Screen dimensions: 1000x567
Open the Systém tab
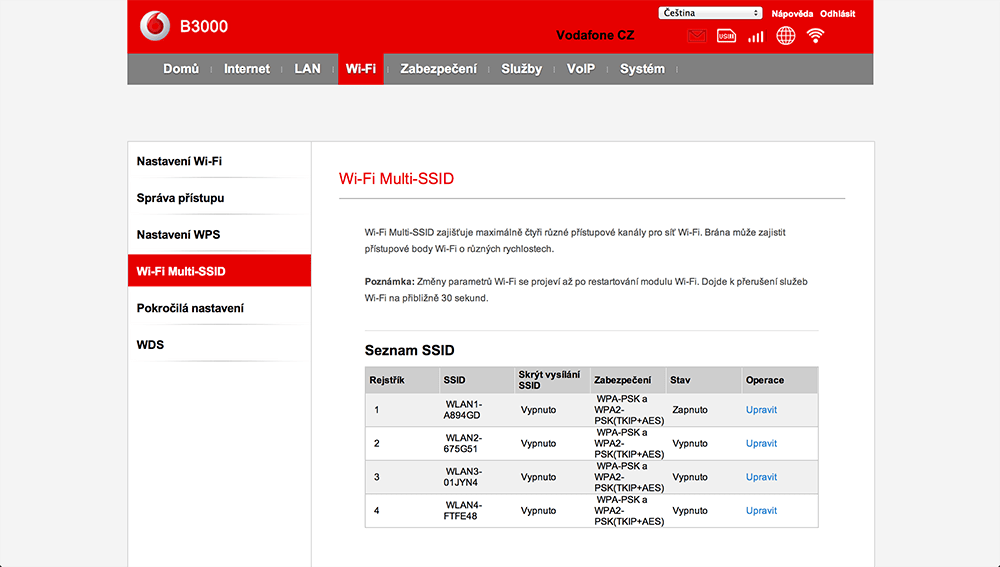pos(642,69)
